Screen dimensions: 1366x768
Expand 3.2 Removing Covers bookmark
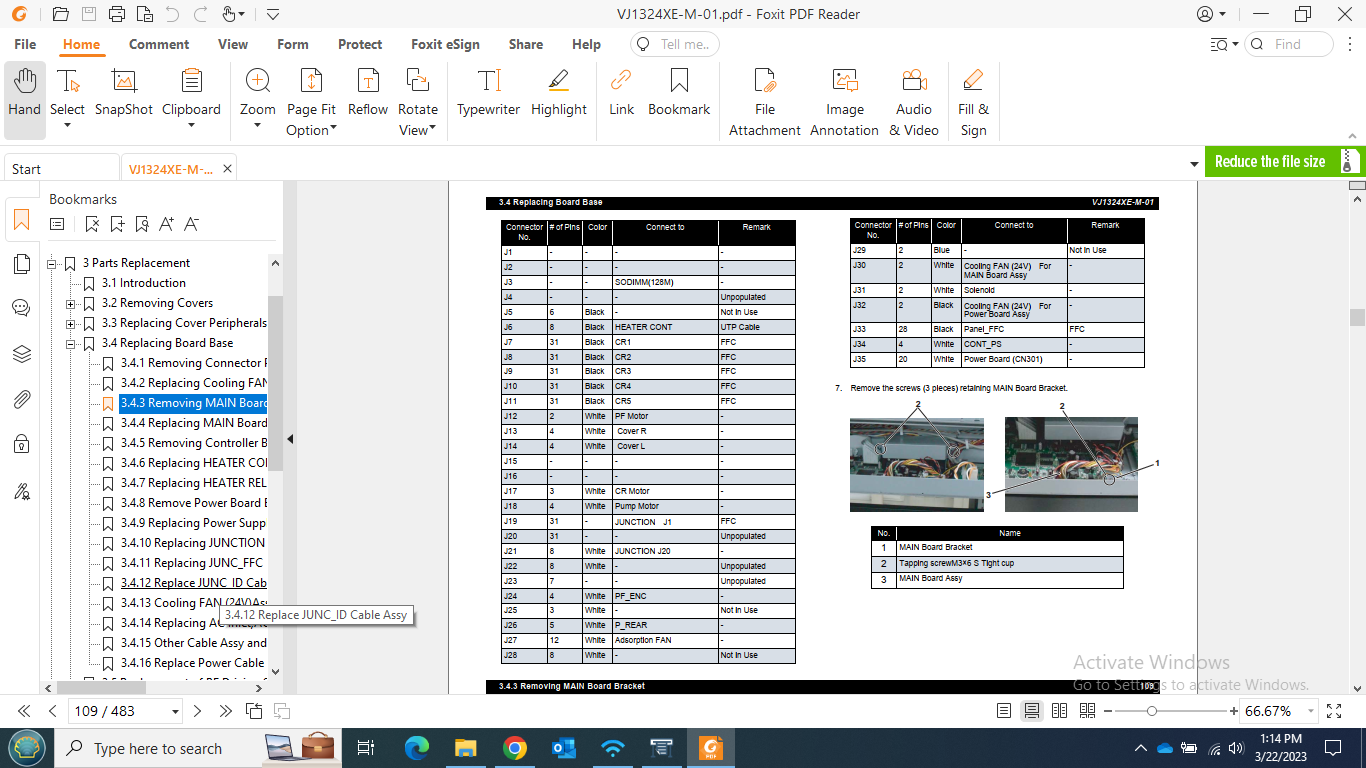(71, 303)
